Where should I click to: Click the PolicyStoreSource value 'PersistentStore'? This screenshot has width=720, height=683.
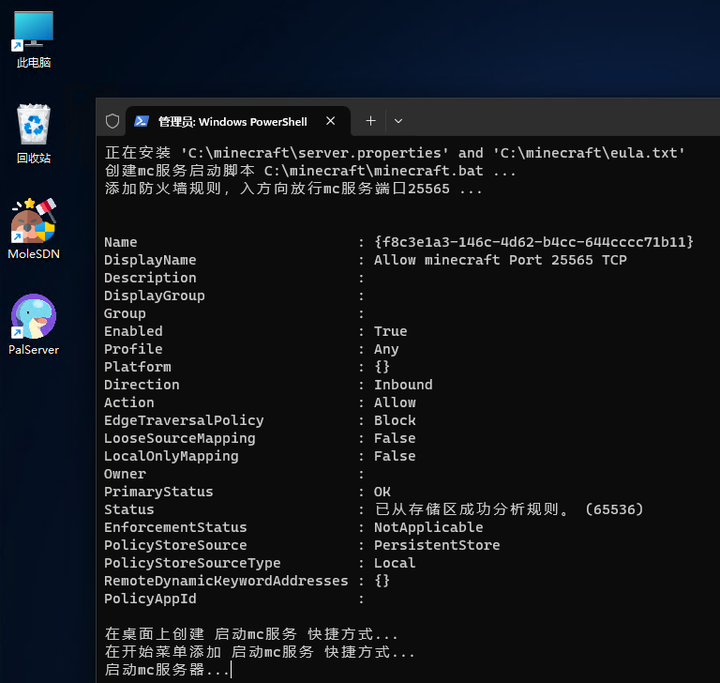coord(437,545)
